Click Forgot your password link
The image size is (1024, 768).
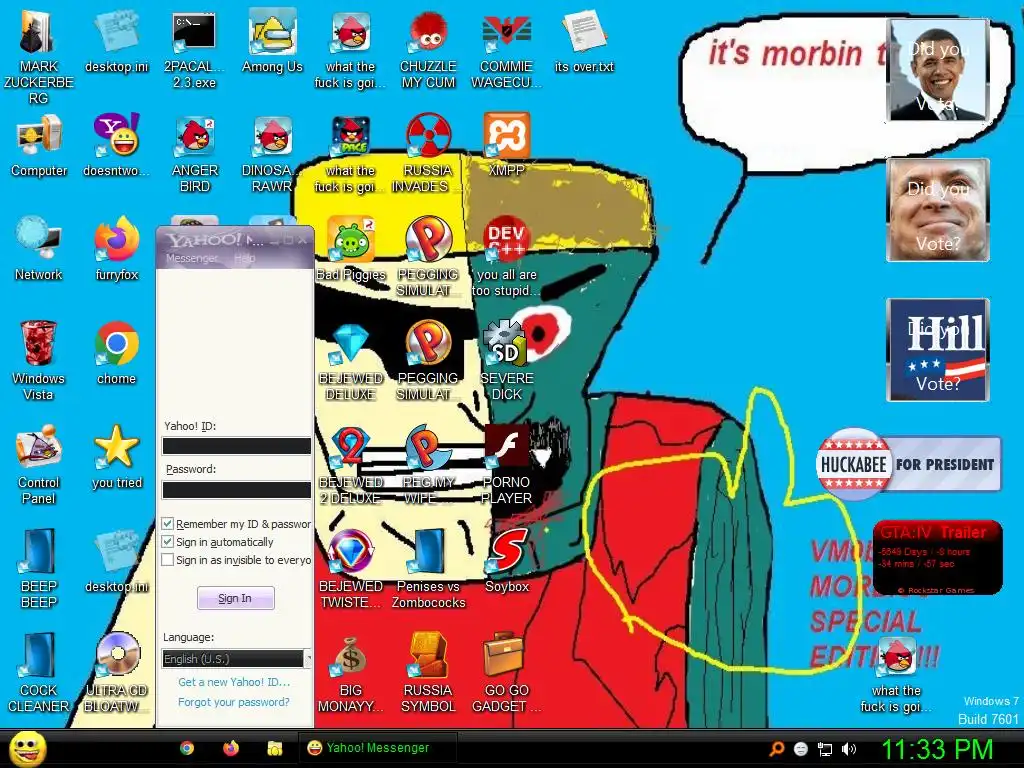[233, 702]
